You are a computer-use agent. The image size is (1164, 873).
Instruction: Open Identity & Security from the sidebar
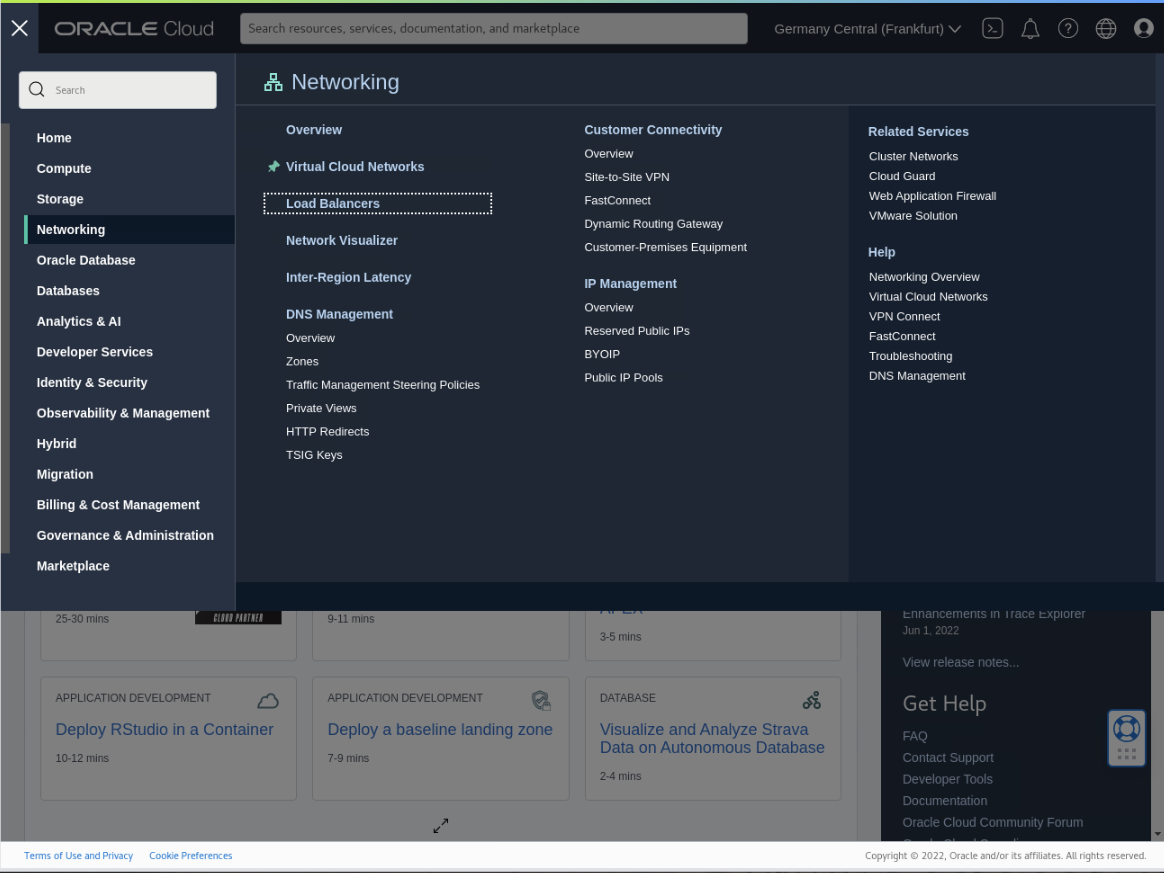pos(91,382)
